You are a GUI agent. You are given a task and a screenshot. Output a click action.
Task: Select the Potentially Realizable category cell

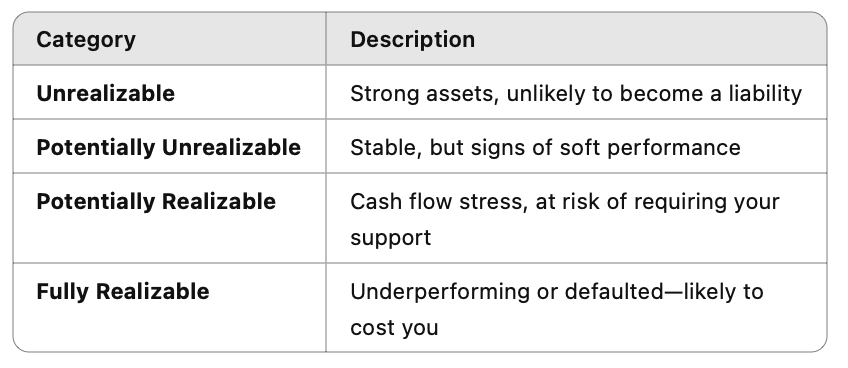(169, 219)
